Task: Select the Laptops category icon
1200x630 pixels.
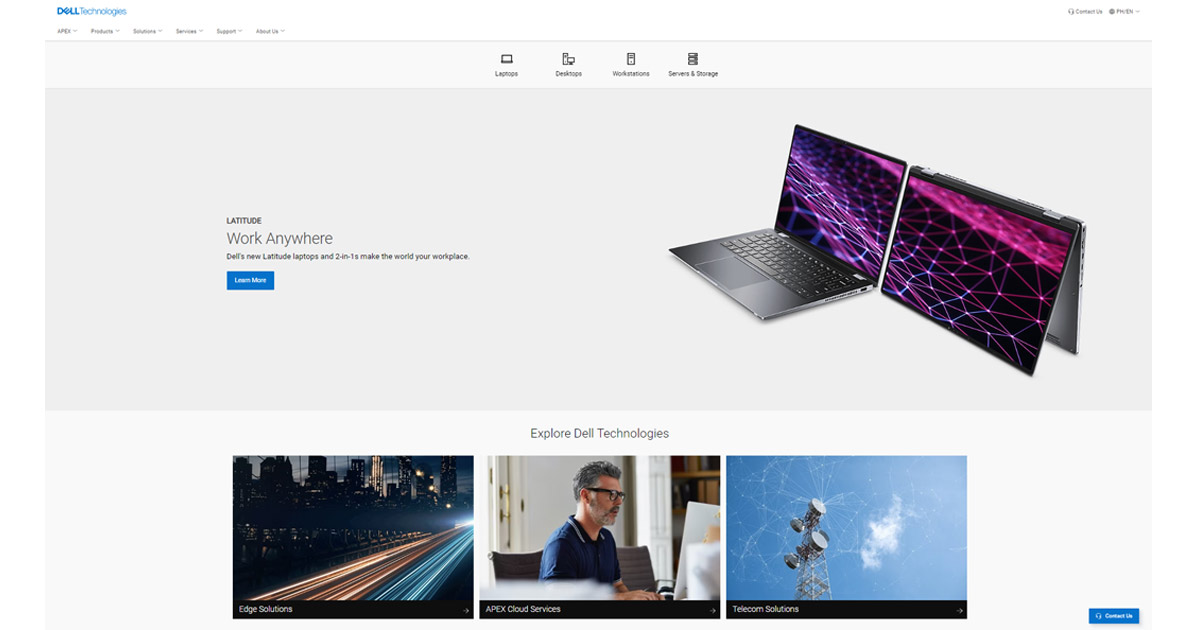Action: (x=507, y=59)
